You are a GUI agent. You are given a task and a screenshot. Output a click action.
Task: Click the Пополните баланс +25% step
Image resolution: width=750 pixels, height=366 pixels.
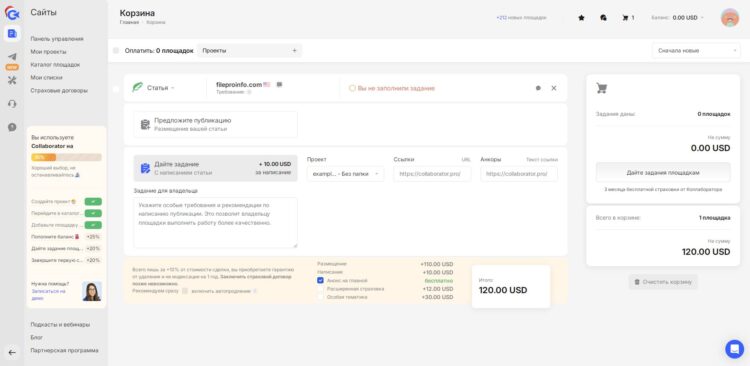66,236
